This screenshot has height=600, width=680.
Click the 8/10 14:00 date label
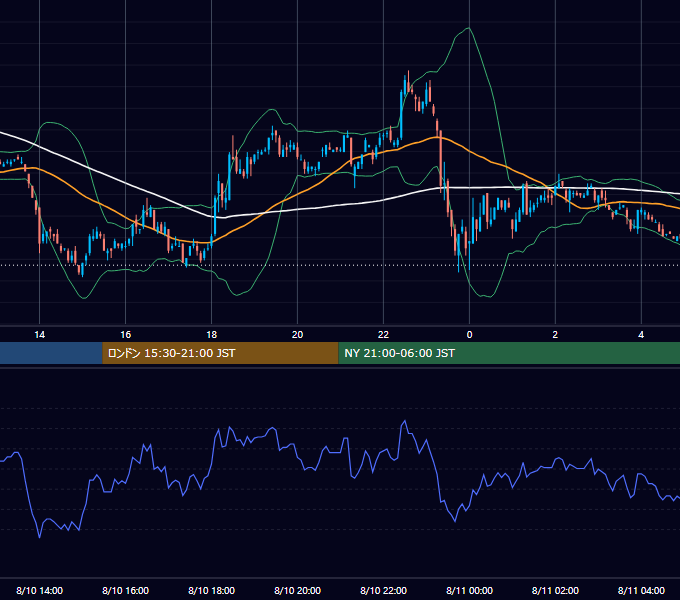39,590
